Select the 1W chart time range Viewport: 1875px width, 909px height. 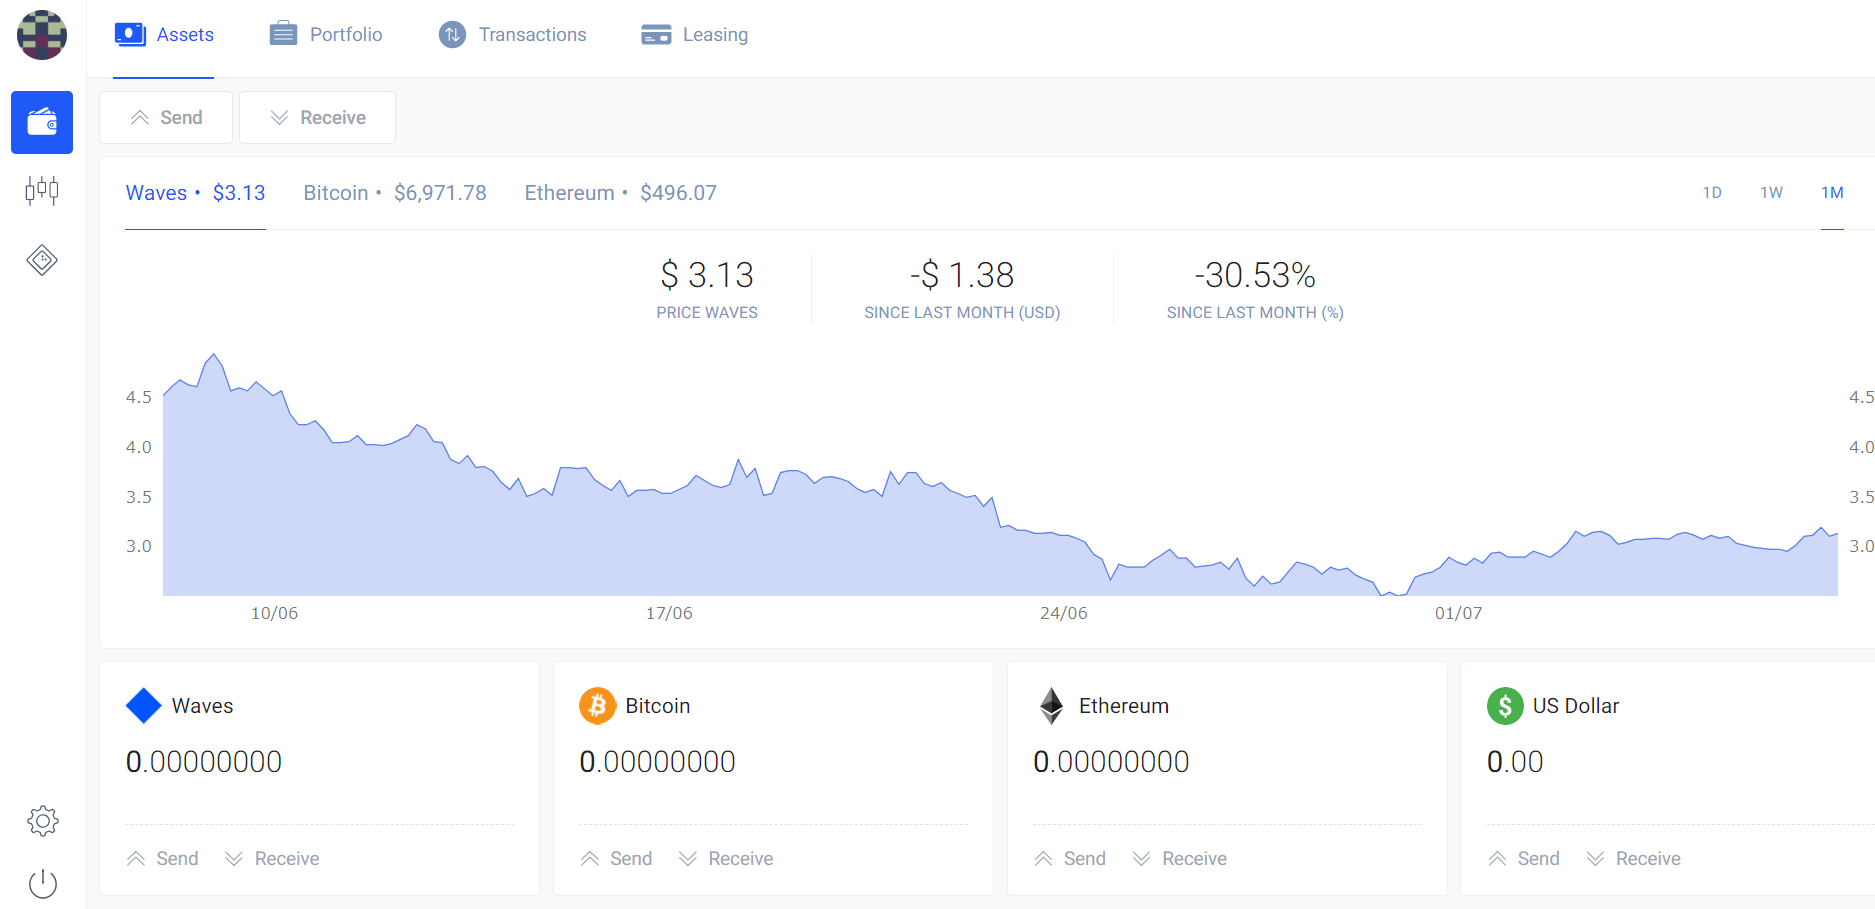1771,193
